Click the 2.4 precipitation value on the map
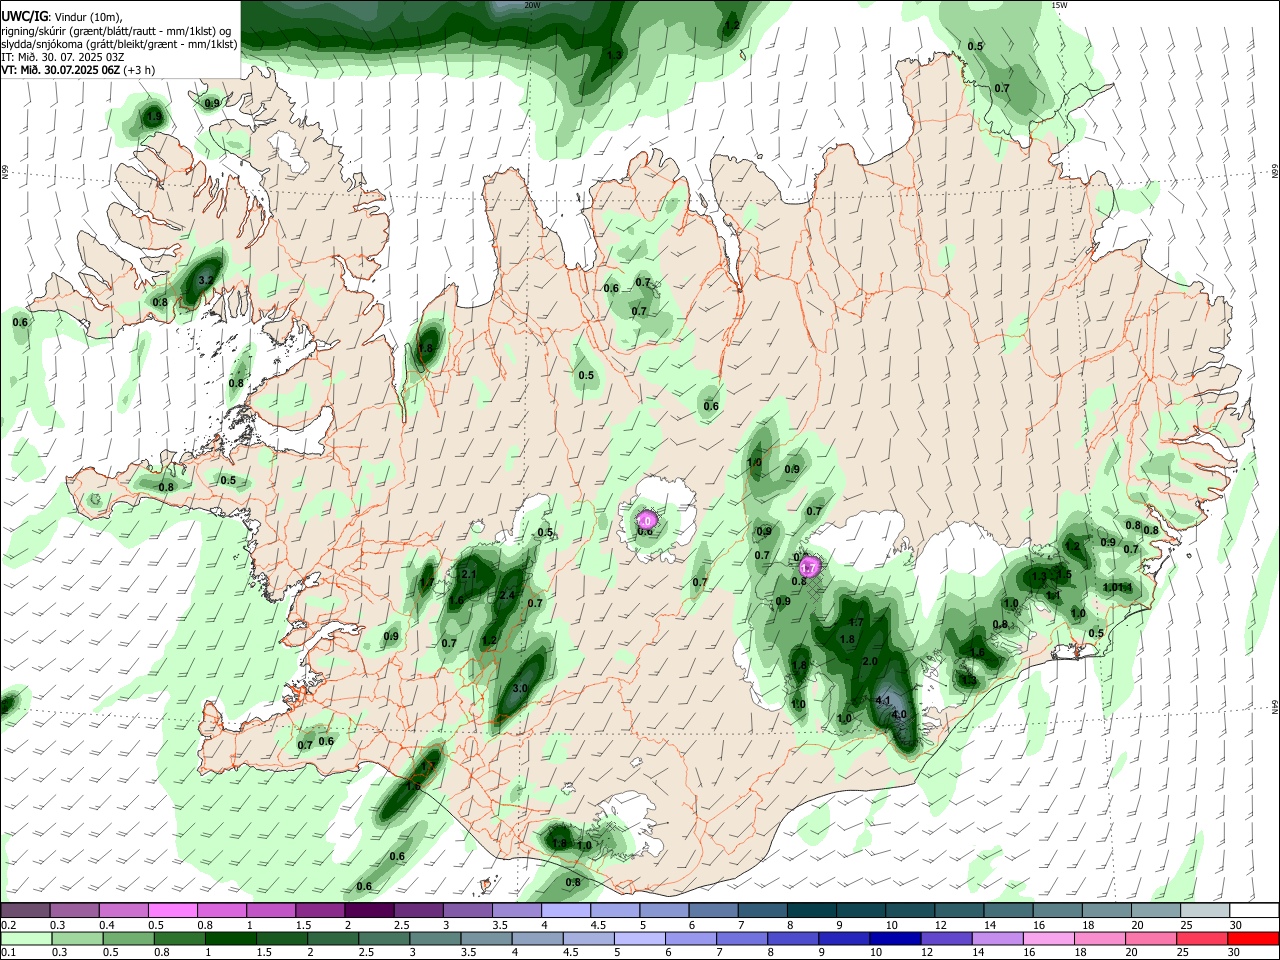This screenshot has width=1280, height=960. point(506,596)
